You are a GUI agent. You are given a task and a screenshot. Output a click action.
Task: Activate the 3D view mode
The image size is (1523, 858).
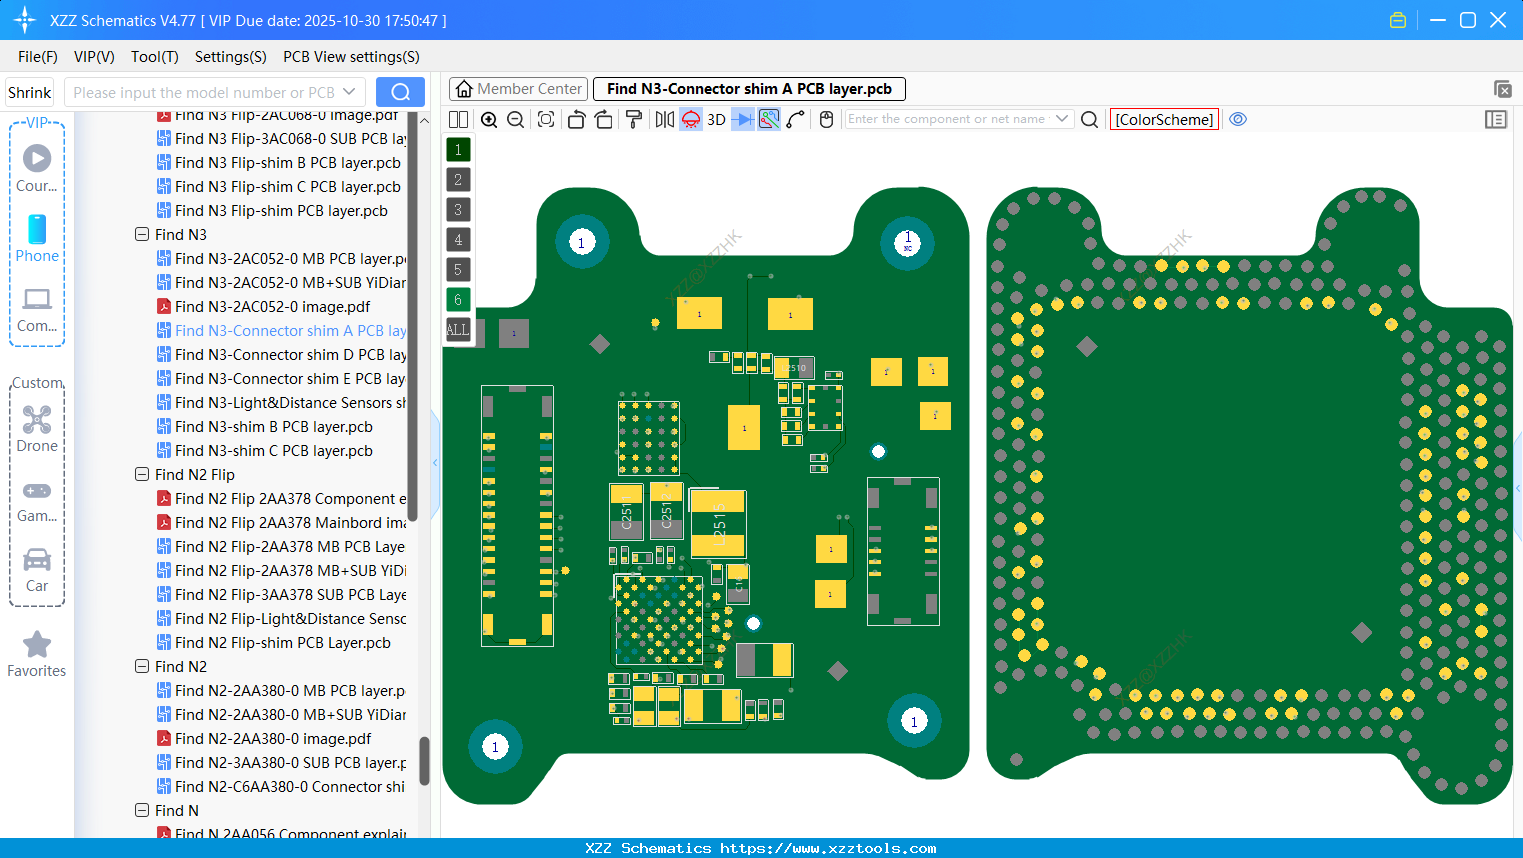point(716,119)
